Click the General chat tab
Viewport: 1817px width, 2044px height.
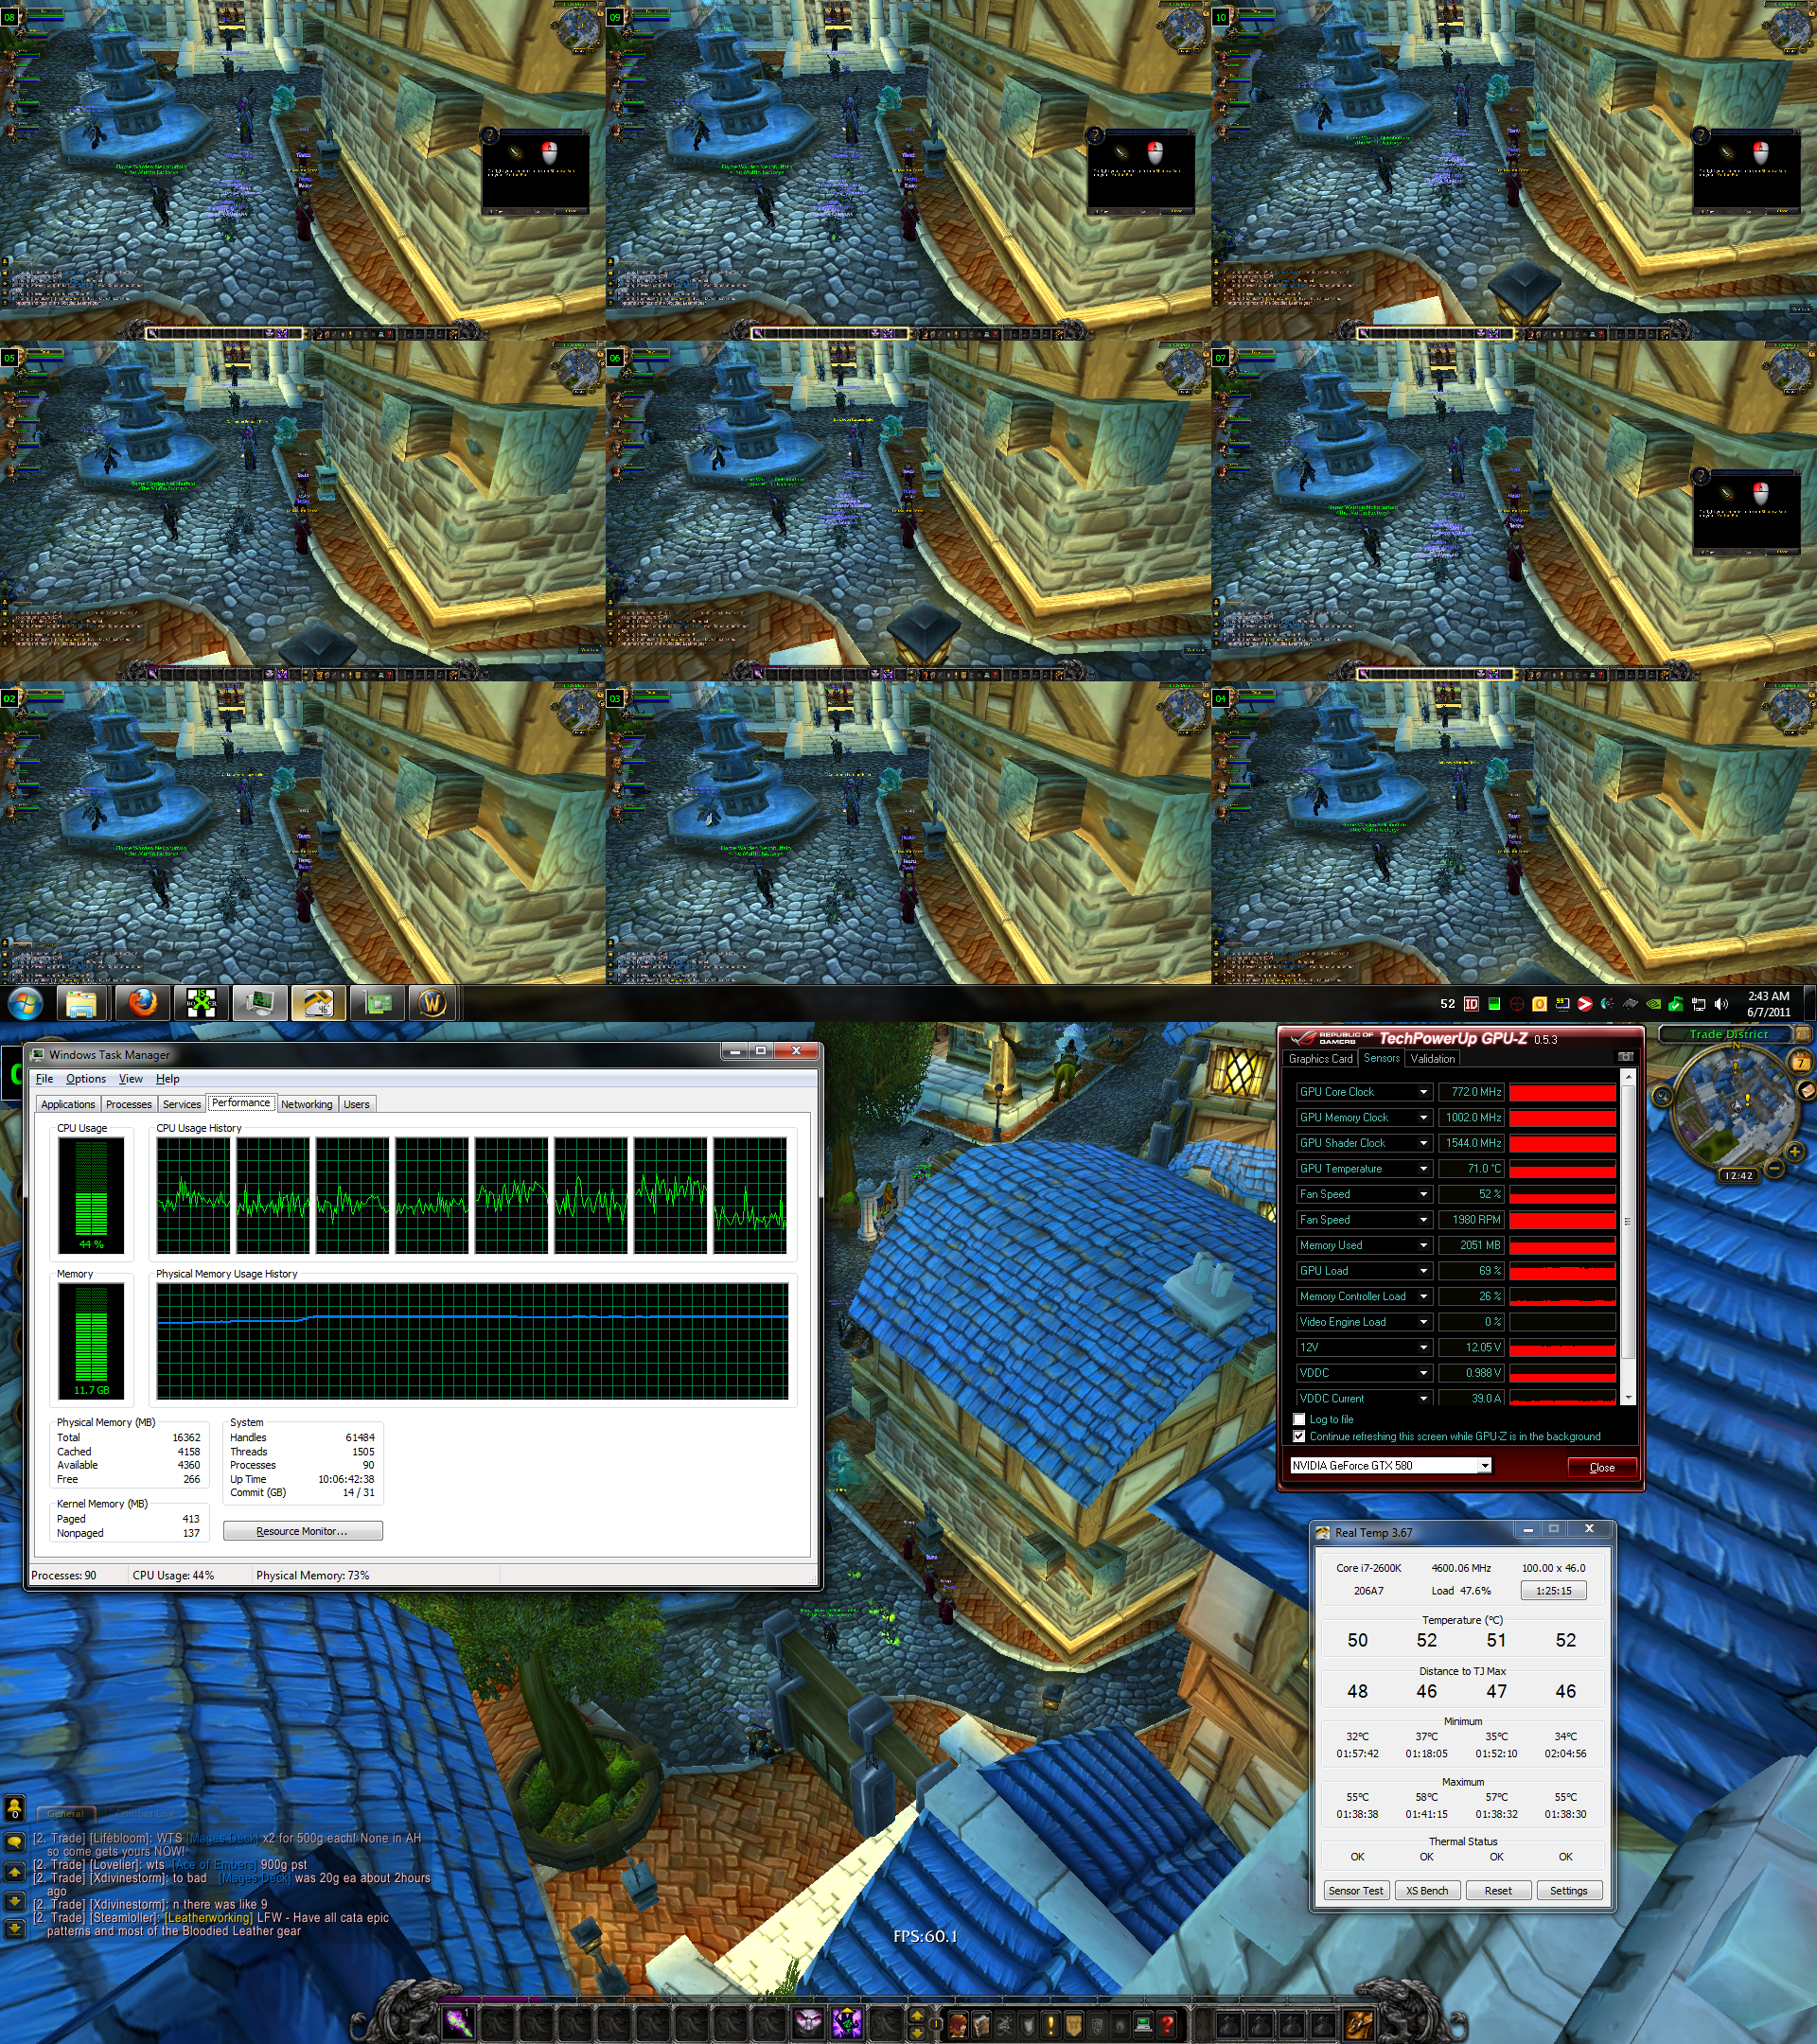tap(66, 1813)
